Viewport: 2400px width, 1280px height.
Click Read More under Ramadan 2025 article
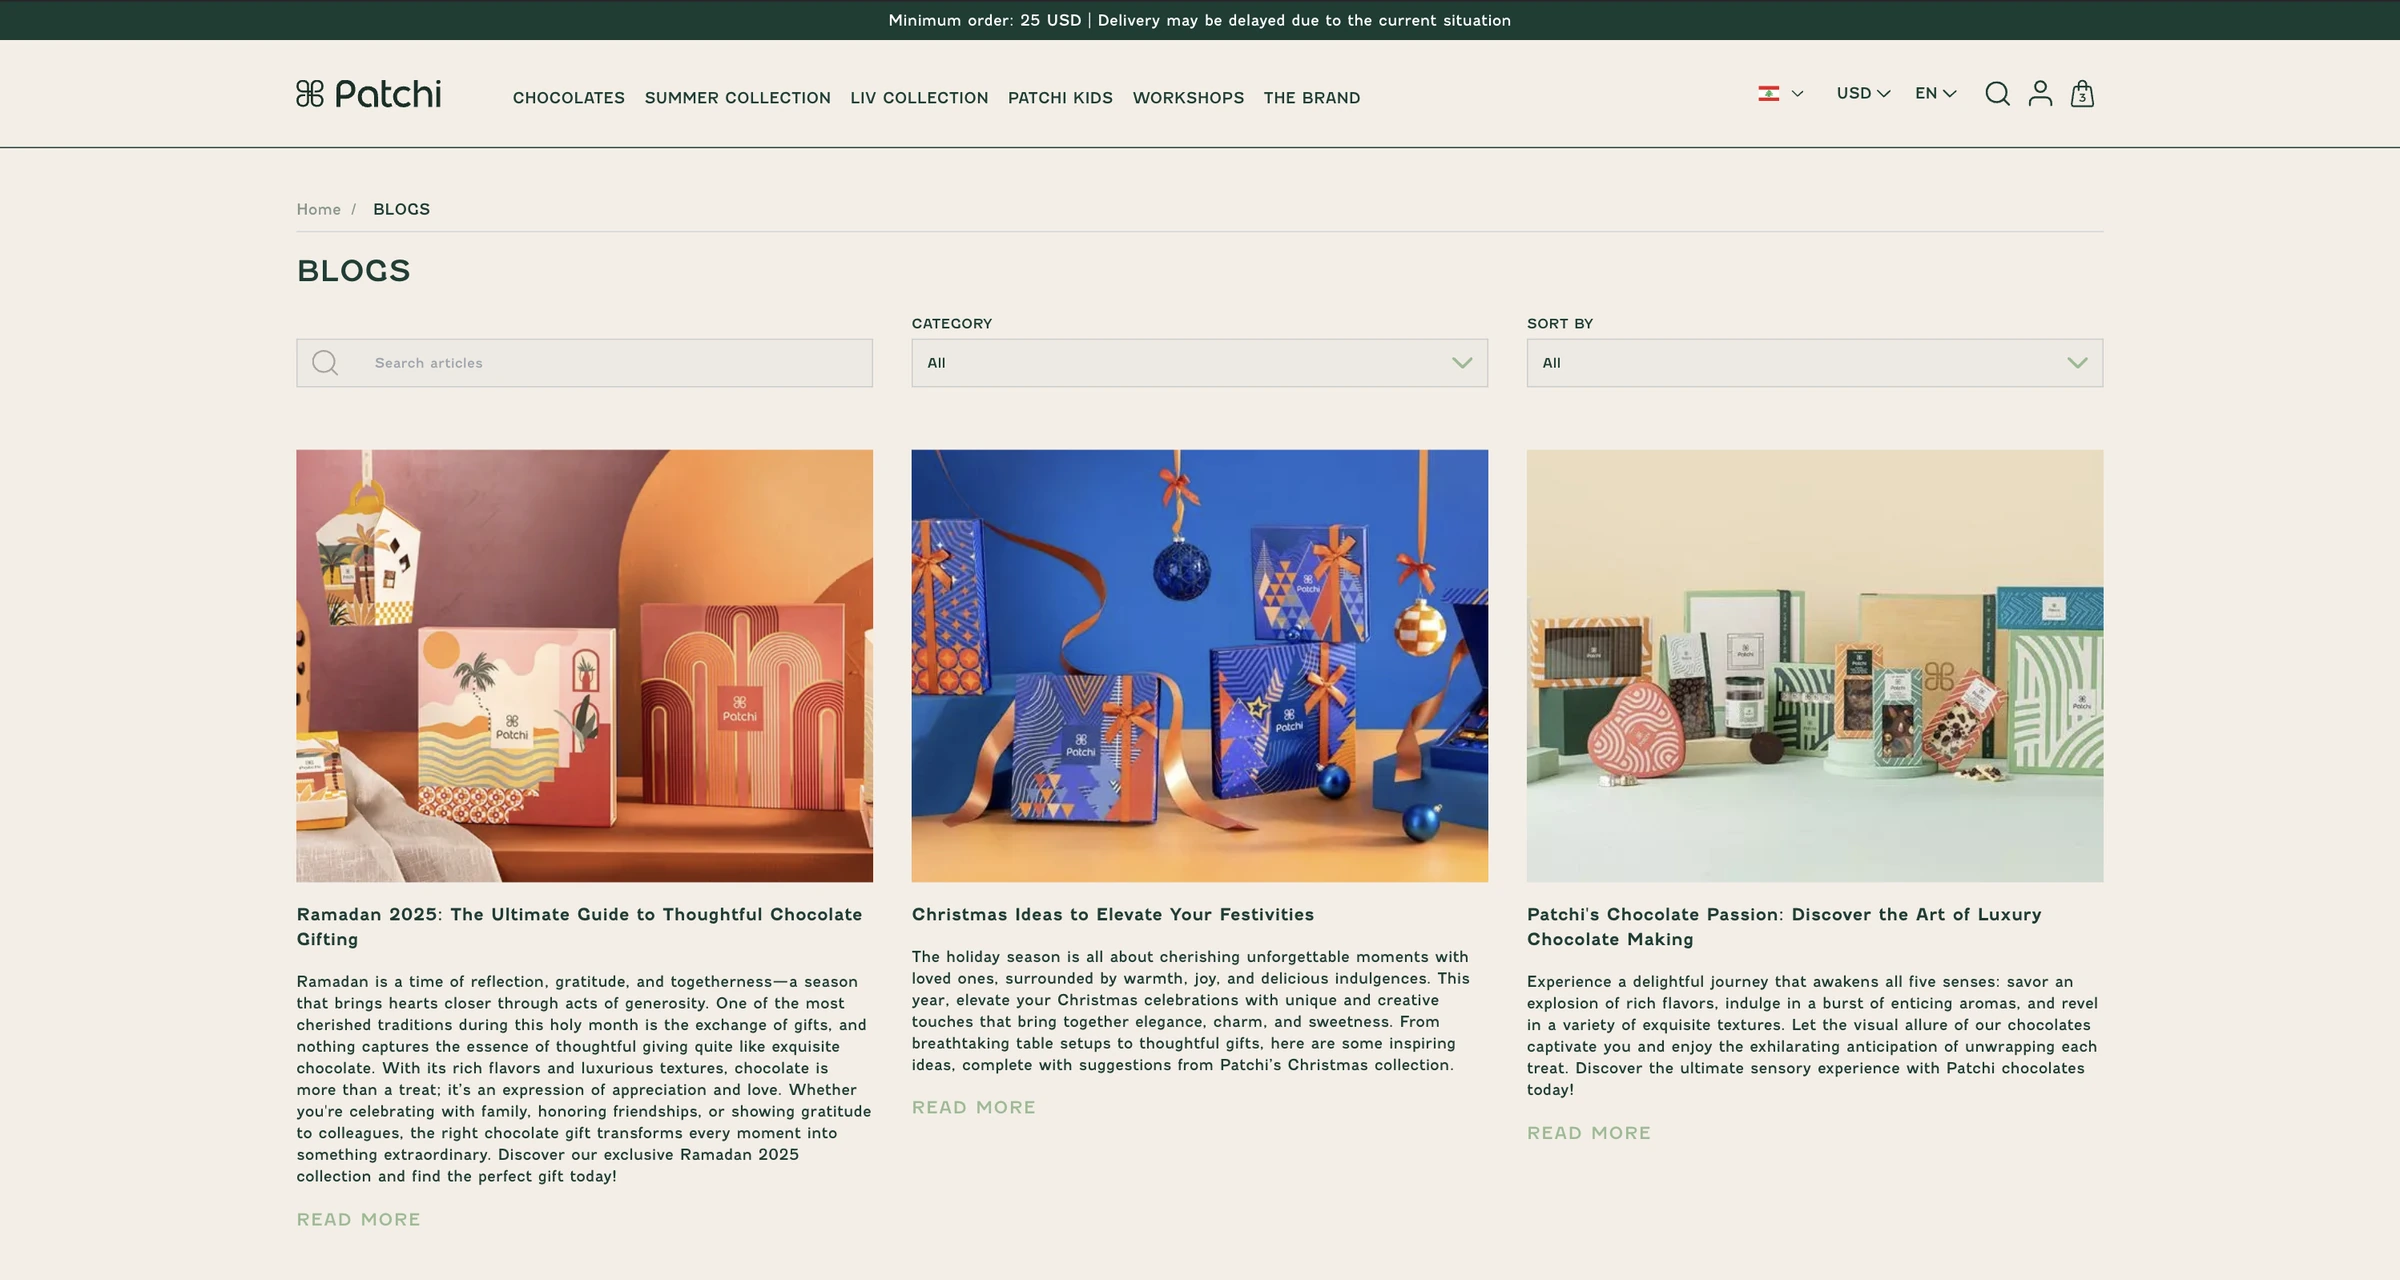[x=358, y=1219]
